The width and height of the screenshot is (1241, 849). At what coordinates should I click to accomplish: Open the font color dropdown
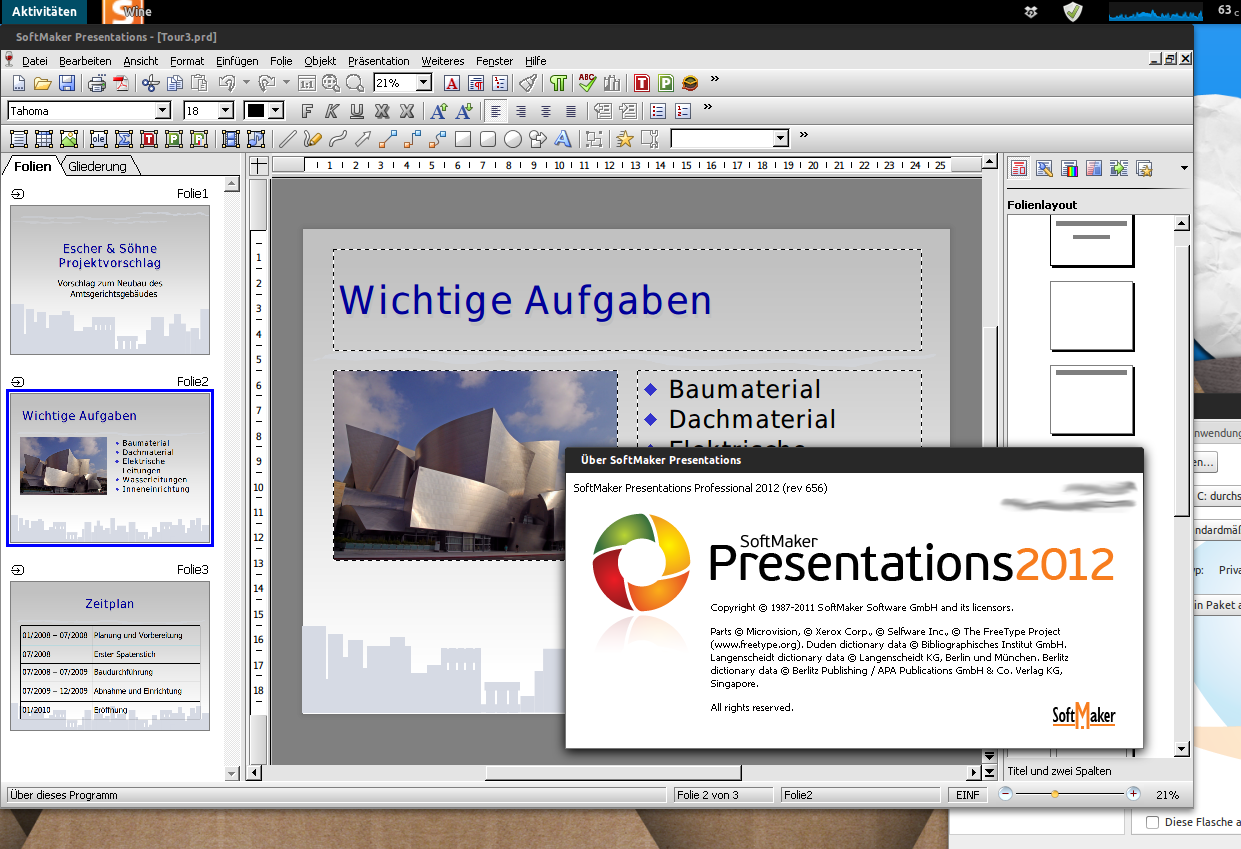click(277, 111)
